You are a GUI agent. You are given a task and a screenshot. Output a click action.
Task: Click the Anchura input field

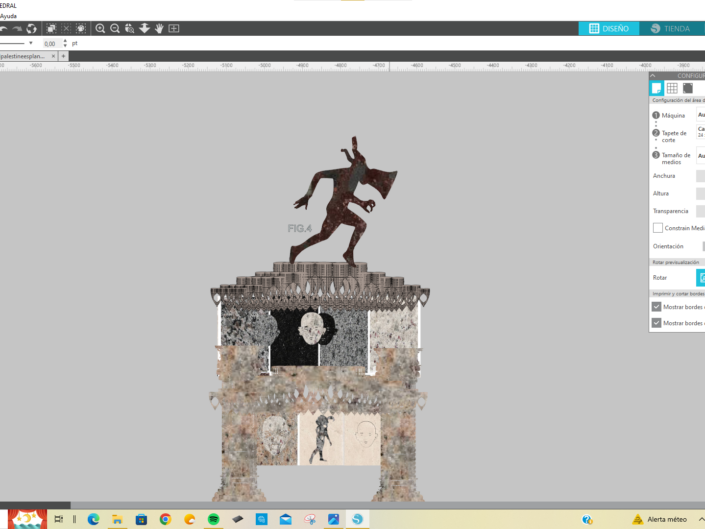click(701, 176)
